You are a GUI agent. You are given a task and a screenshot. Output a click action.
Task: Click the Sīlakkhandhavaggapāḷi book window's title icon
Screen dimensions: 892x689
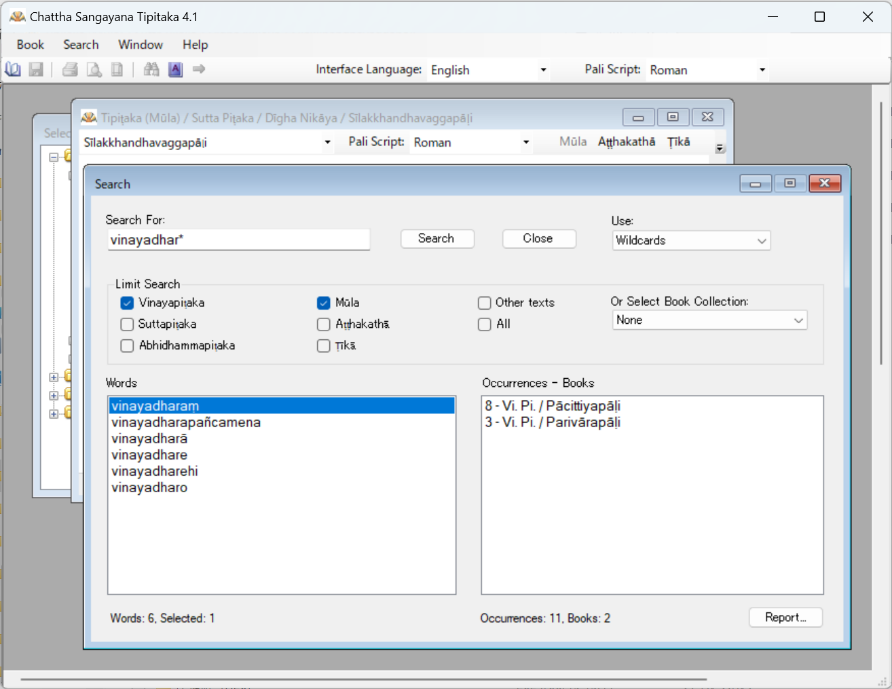(x=89, y=118)
